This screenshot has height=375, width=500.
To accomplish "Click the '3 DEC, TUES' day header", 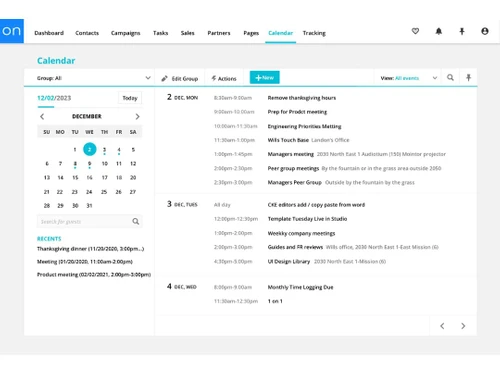I will (x=182, y=204).
